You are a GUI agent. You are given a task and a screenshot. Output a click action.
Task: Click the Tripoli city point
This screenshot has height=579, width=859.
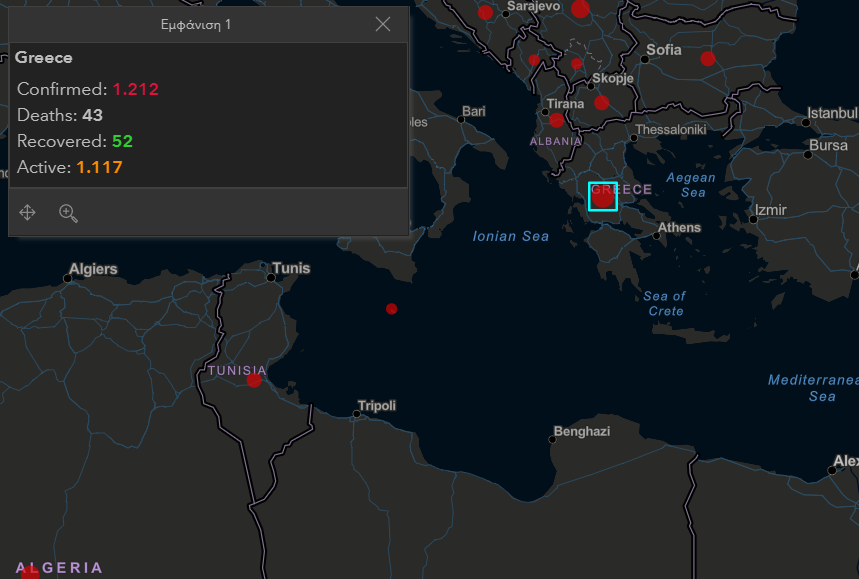coord(357,414)
